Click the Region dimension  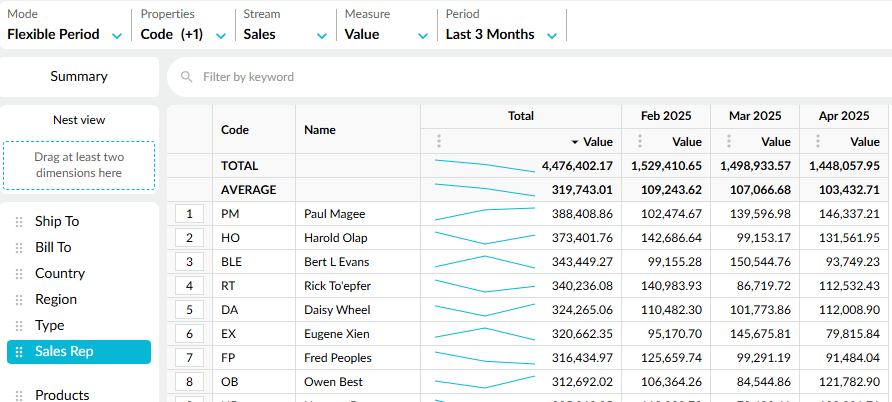pos(56,300)
